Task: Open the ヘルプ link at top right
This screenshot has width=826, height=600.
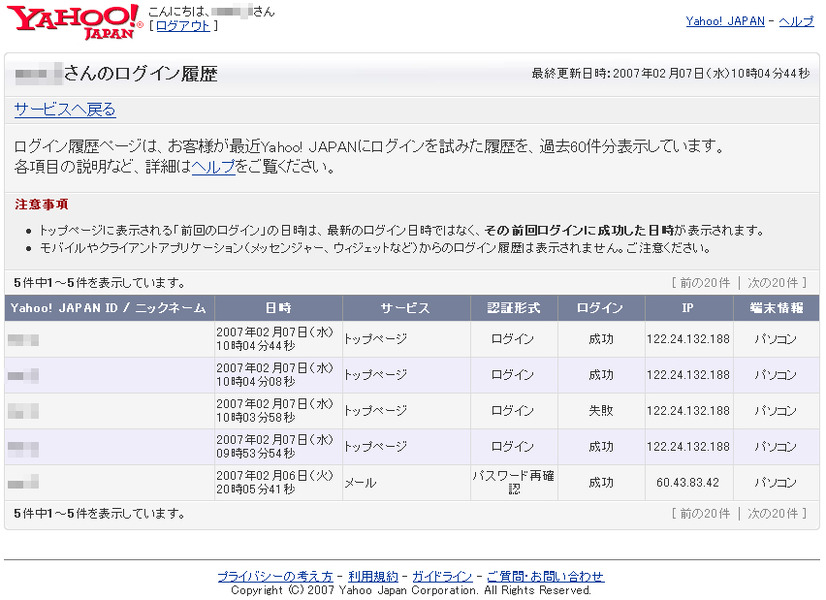Action: coord(796,22)
